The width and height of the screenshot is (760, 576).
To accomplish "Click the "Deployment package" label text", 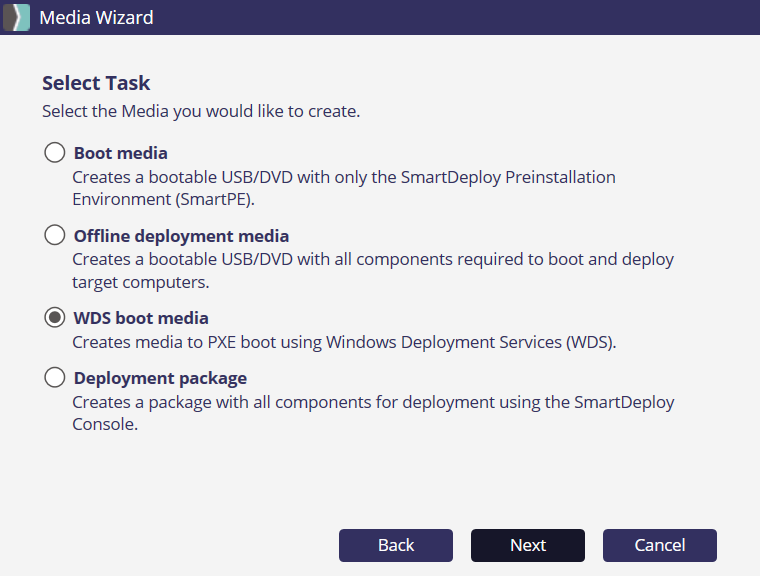I will pos(160,378).
